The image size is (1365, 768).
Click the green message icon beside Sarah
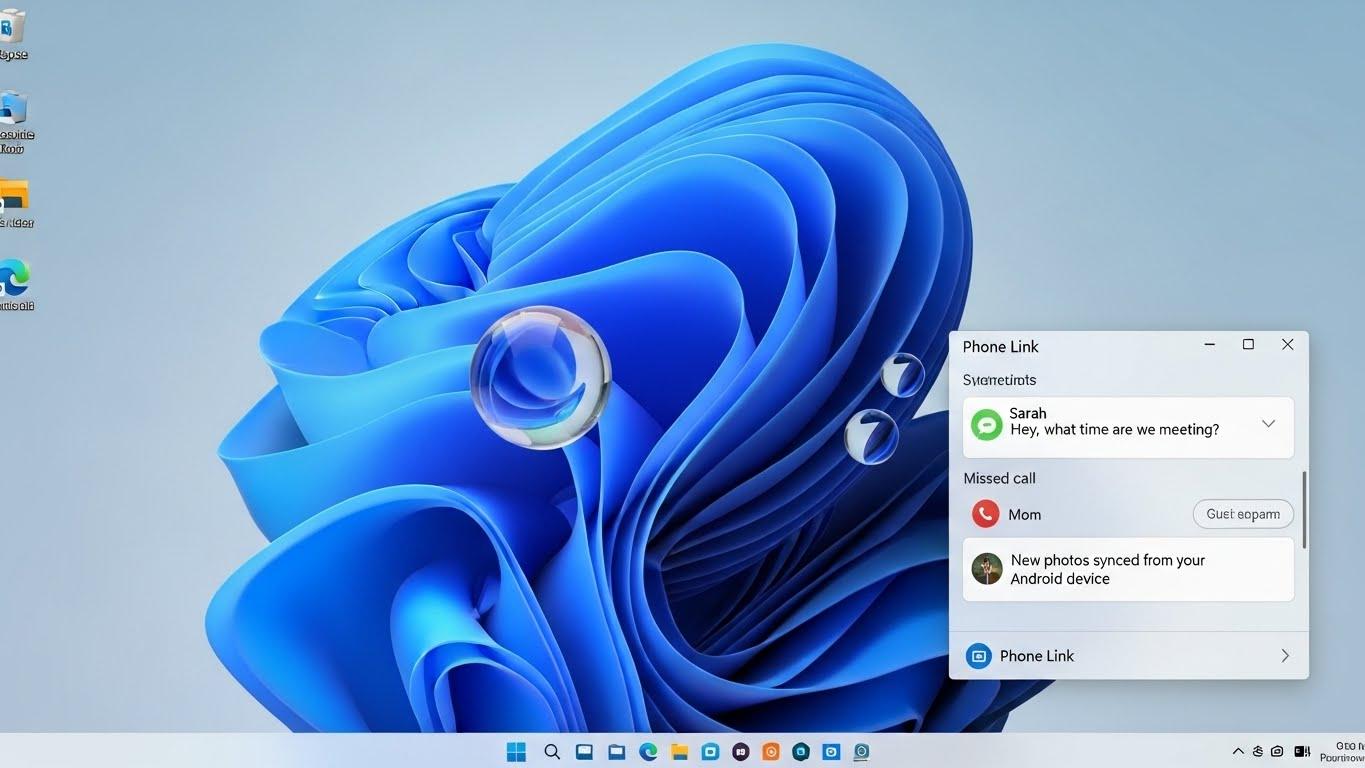986,425
